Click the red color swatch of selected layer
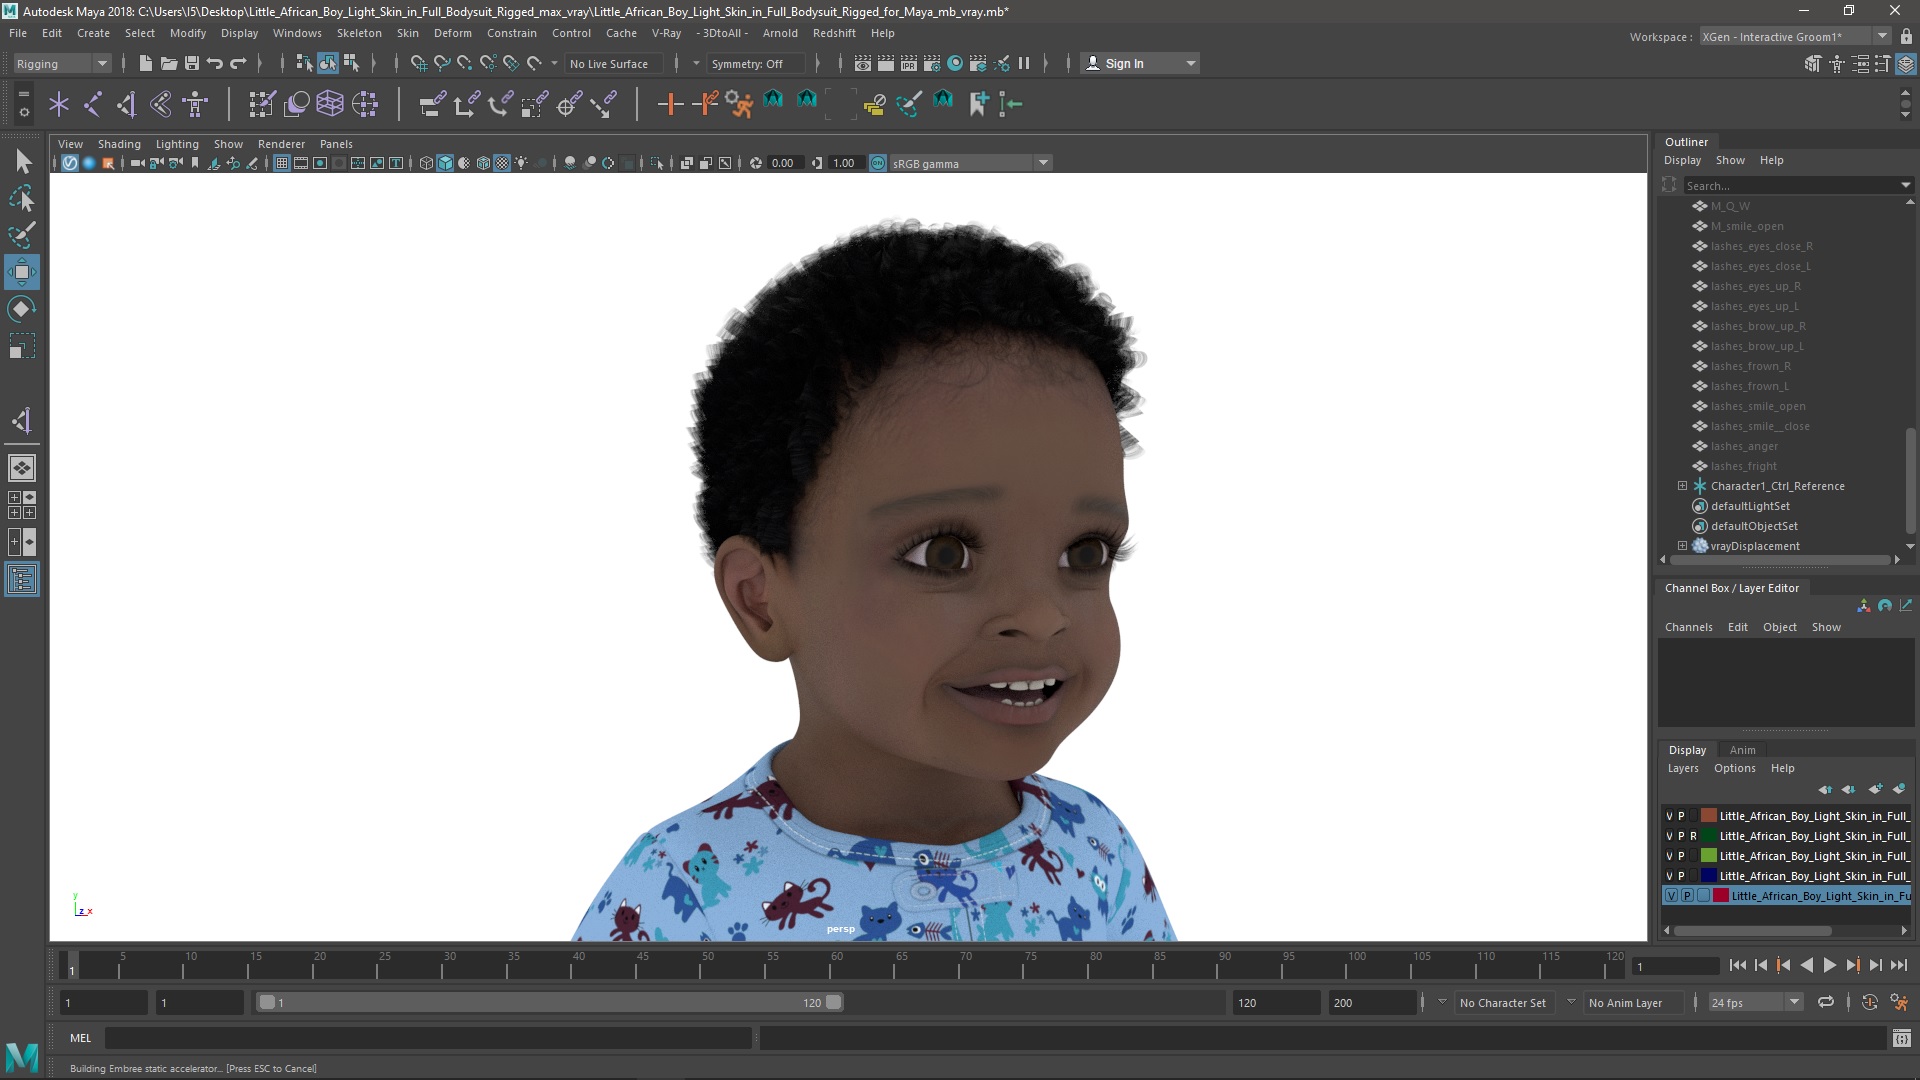 1721,896
